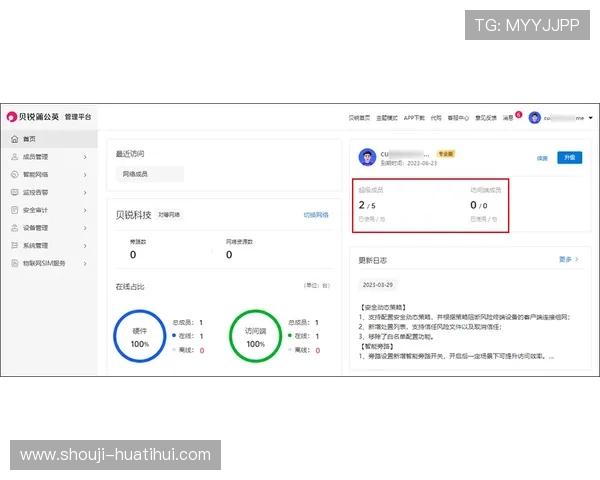Open 消息 in the top bar
This screenshot has width=600, height=480.
[508, 118]
